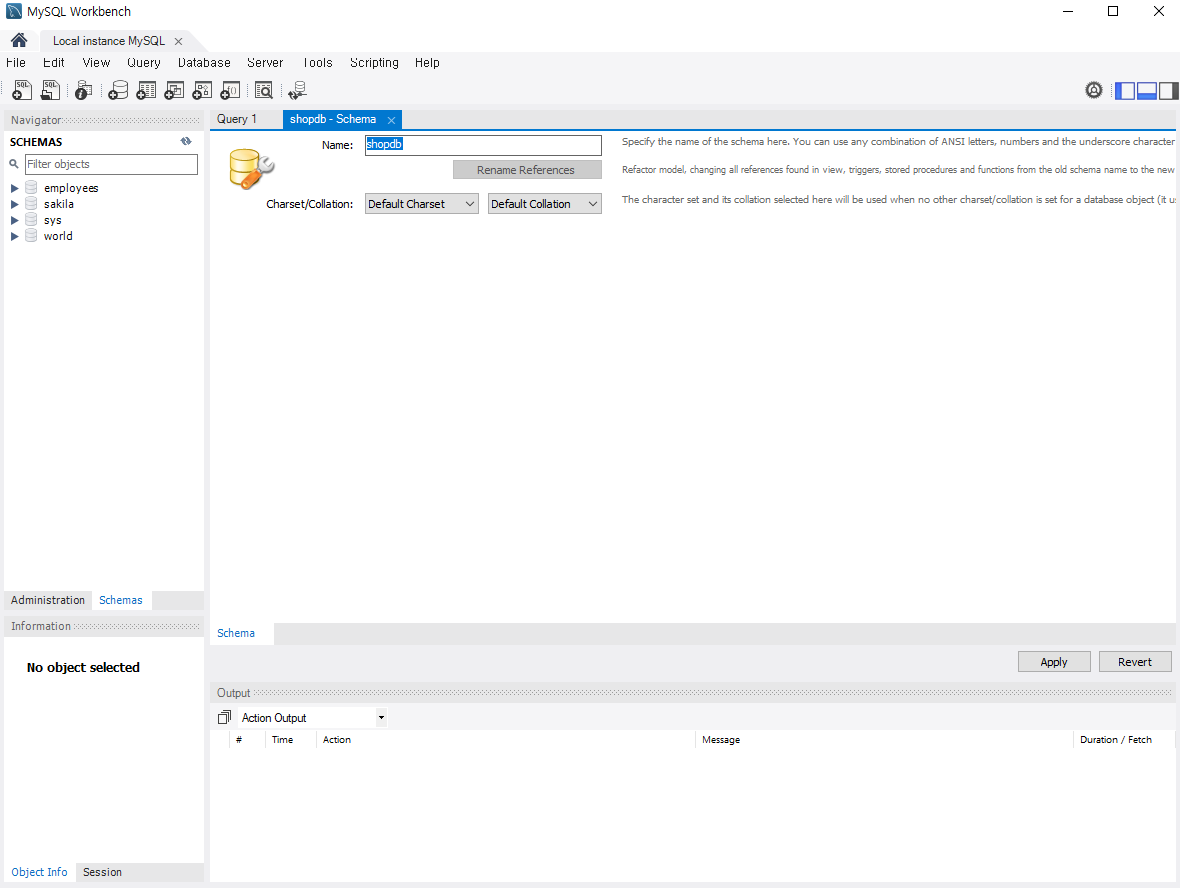Expand the world schema

[x=14, y=236]
